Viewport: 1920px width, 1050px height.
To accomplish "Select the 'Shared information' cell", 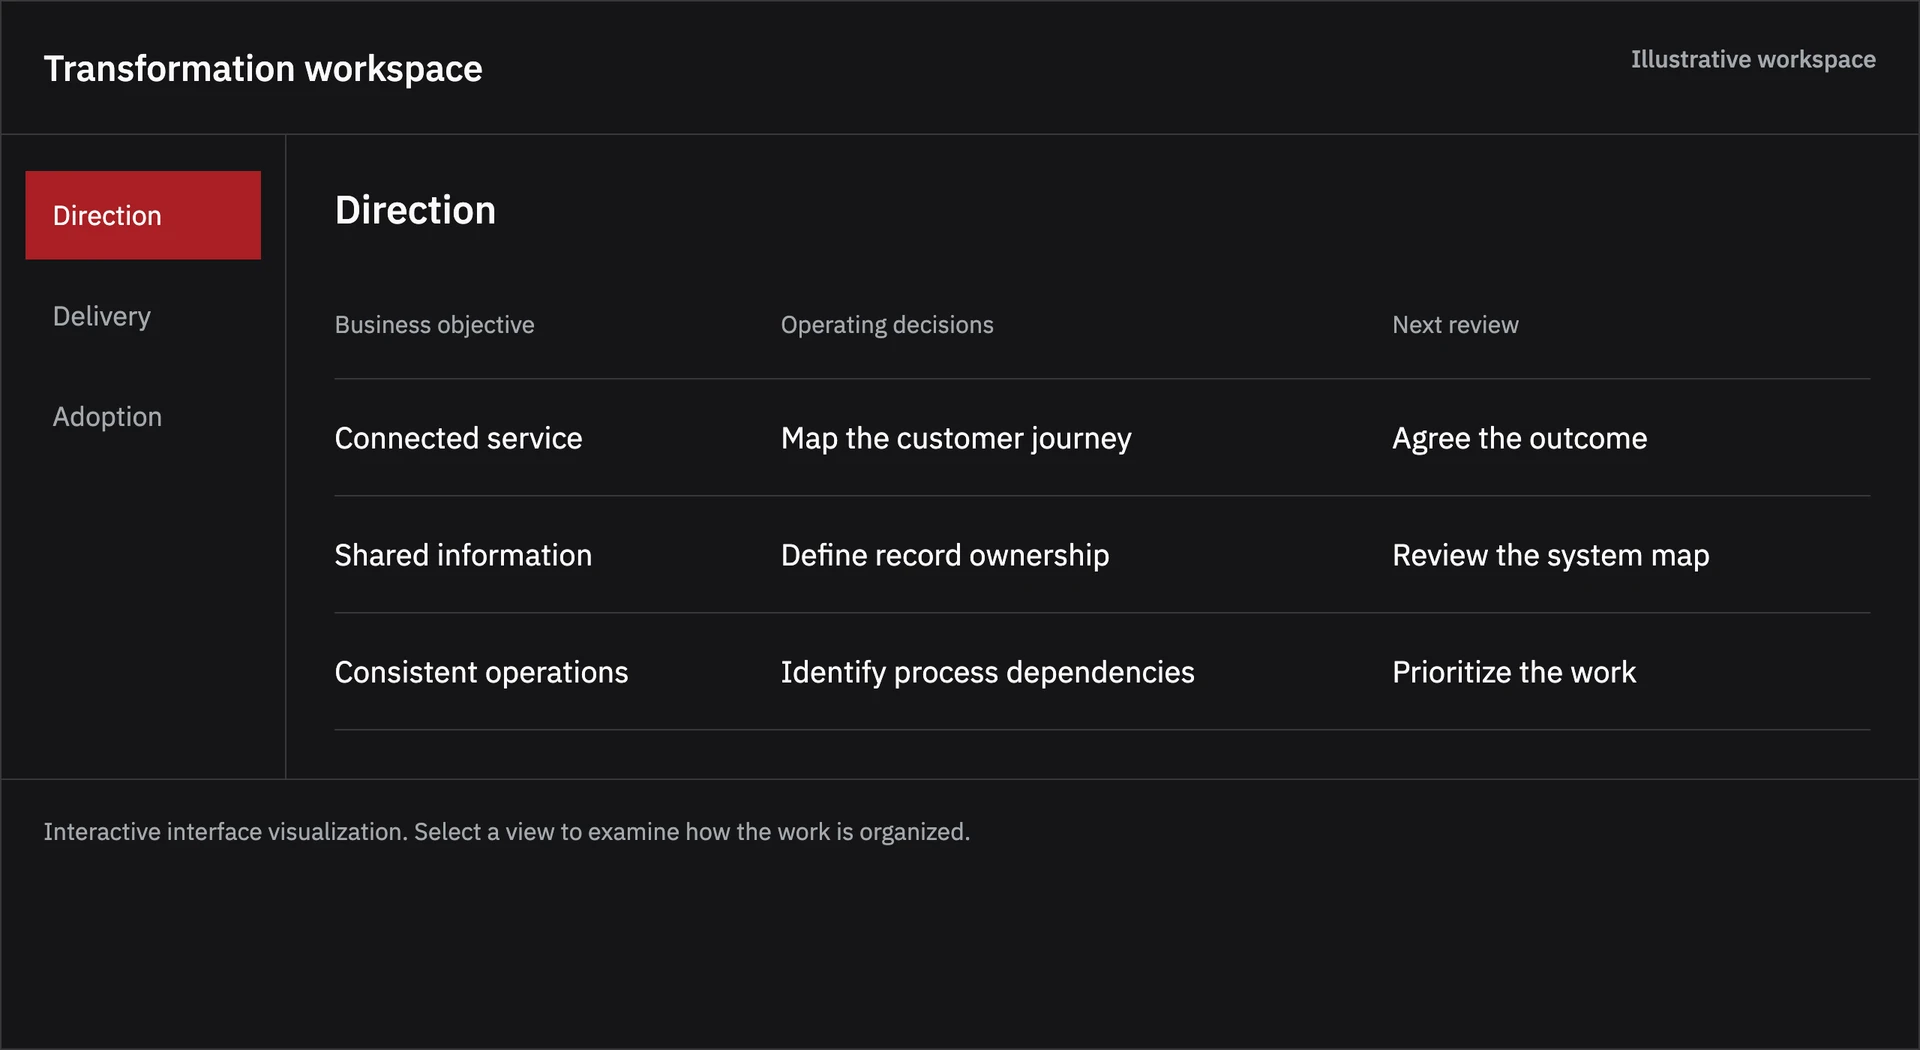I will pos(463,555).
